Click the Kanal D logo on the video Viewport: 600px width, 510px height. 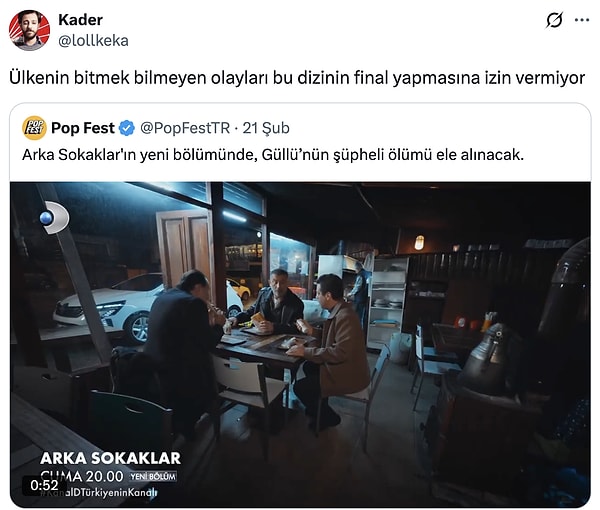(55, 218)
